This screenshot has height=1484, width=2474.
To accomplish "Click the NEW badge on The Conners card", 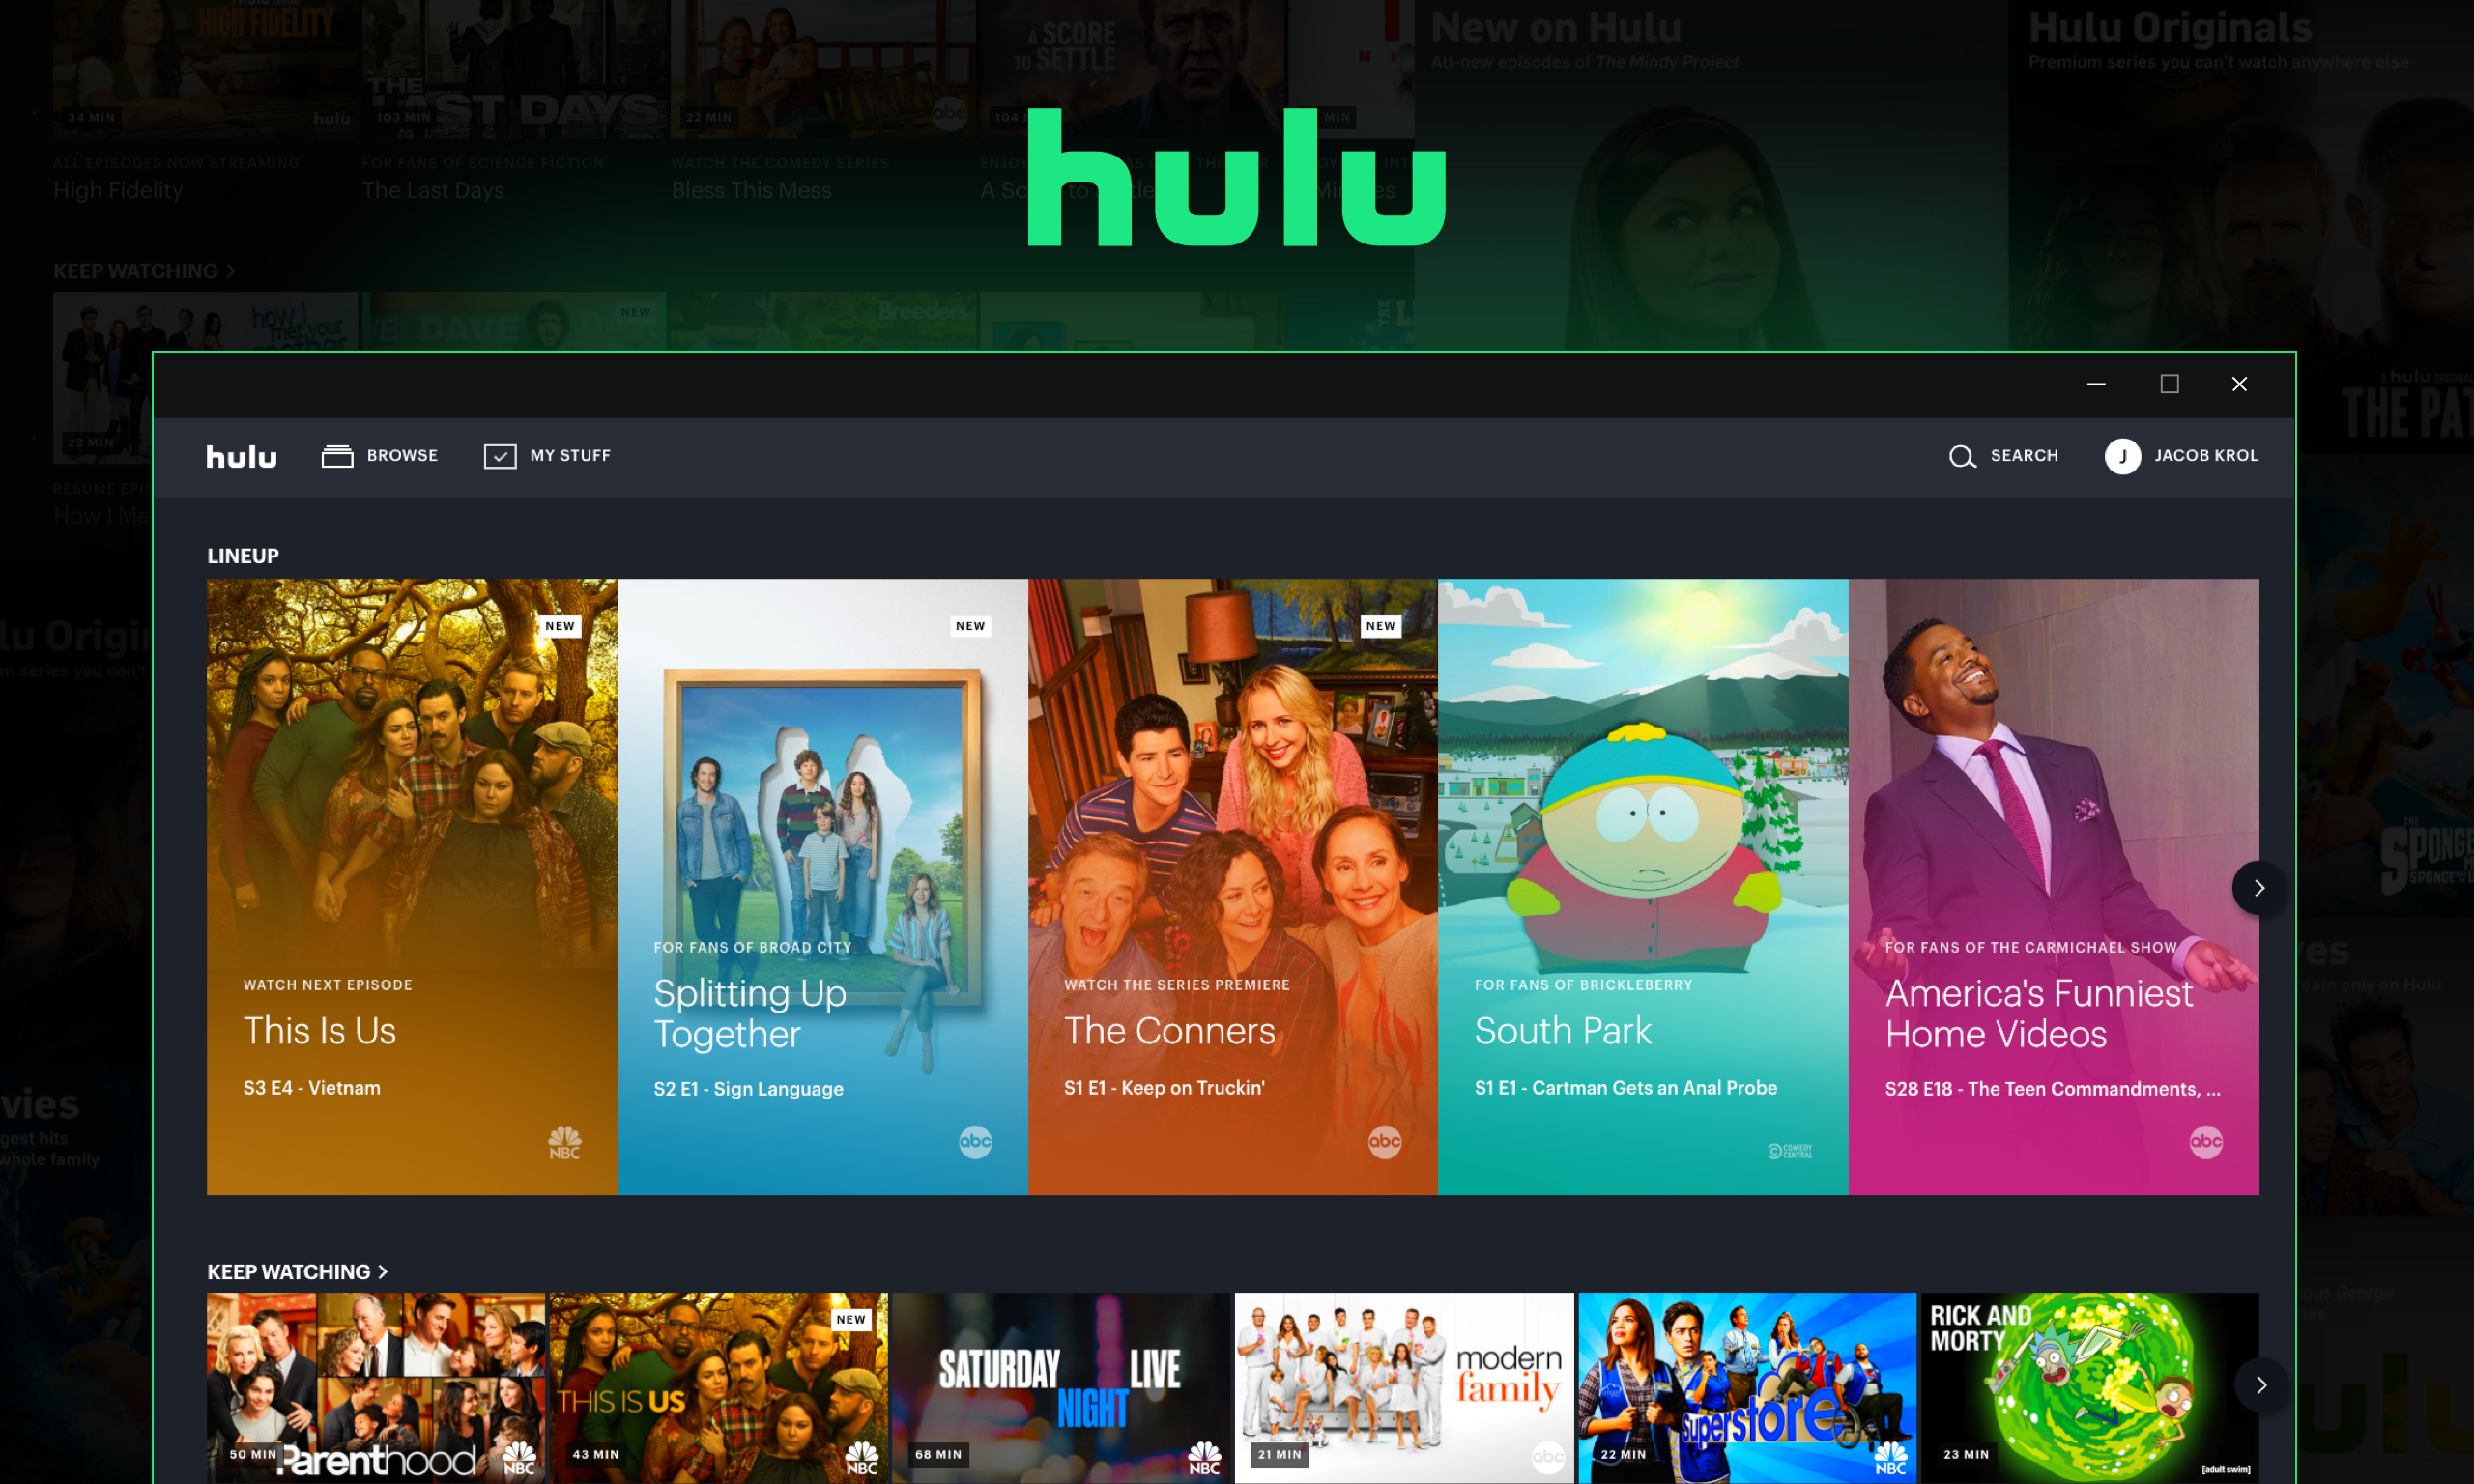I will pyautogui.click(x=1378, y=622).
